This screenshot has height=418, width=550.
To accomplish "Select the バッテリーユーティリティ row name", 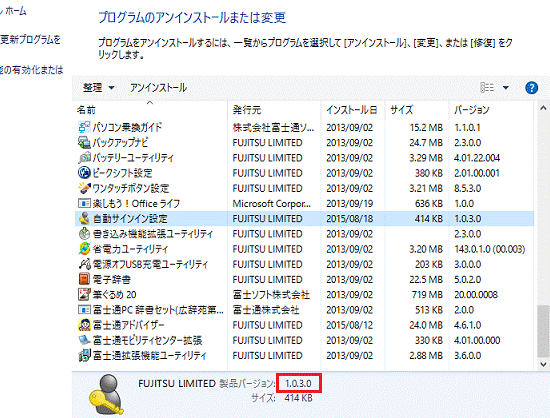I will tap(133, 158).
